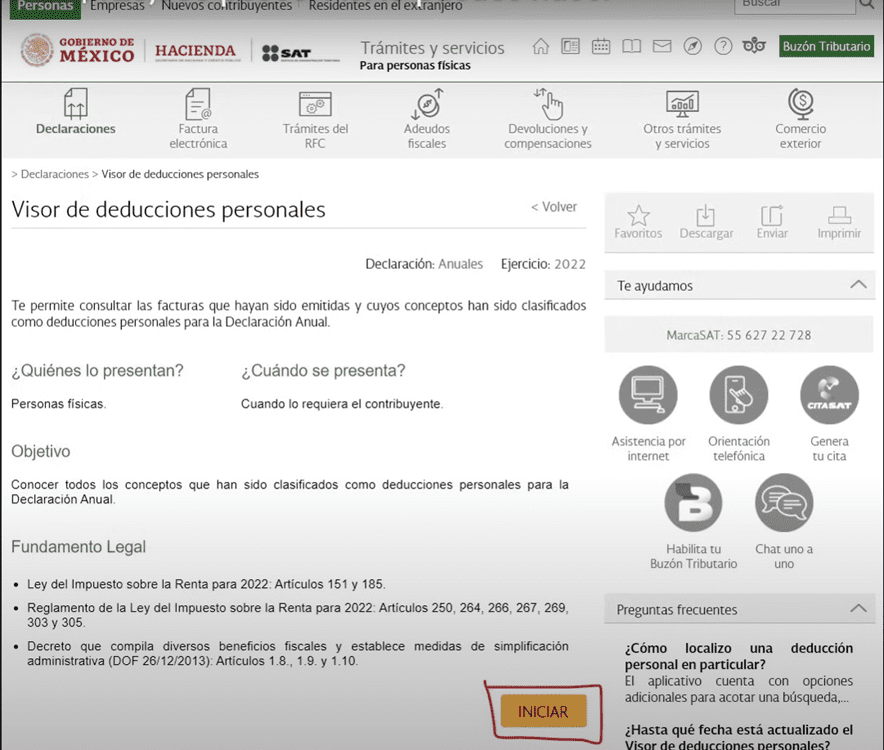884x750 pixels.
Task: Open Genera tu cita
Action: pyautogui.click(x=829, y=394)
